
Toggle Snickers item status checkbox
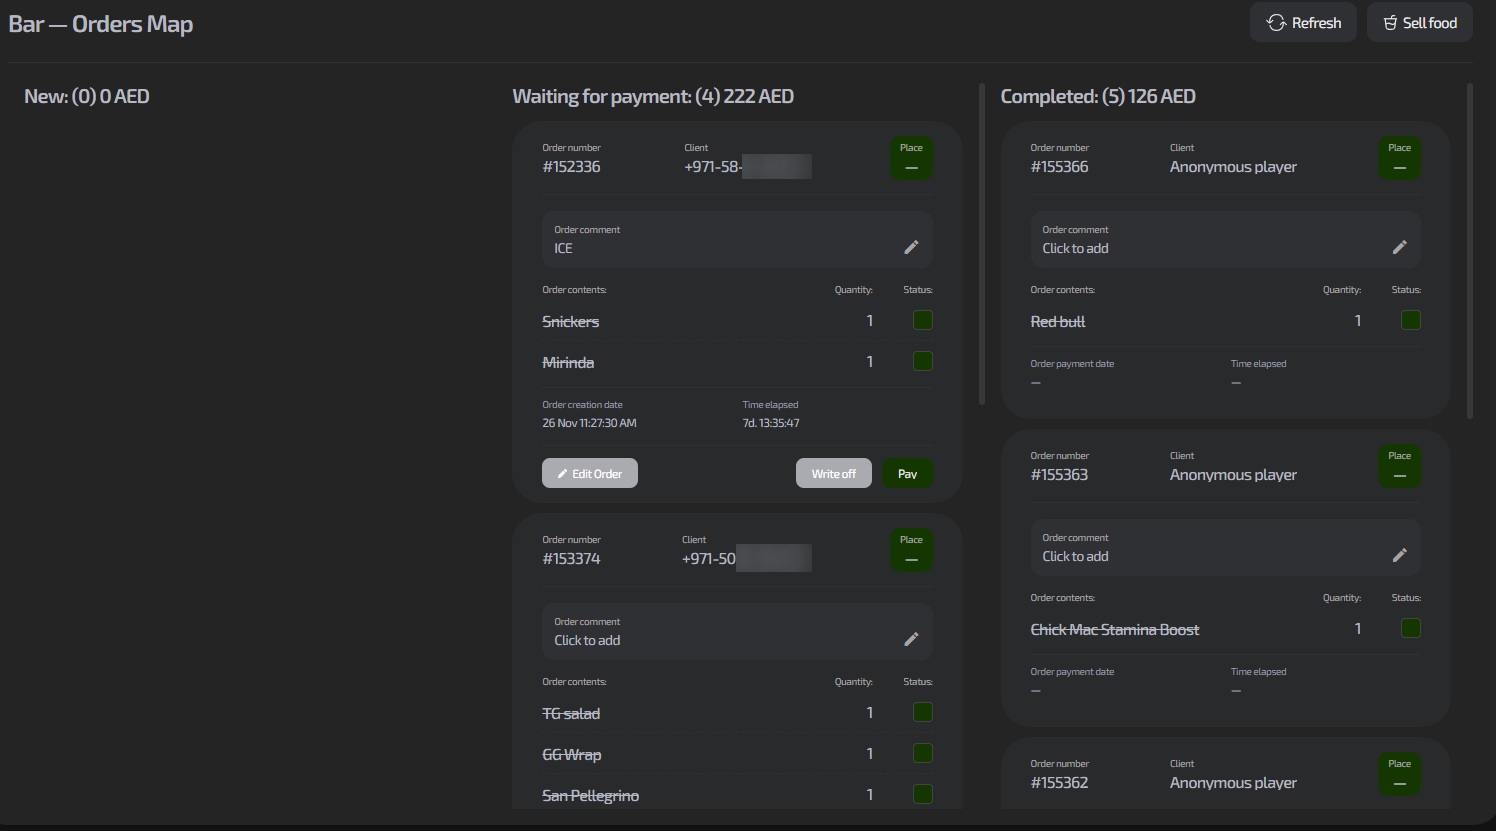923,320
